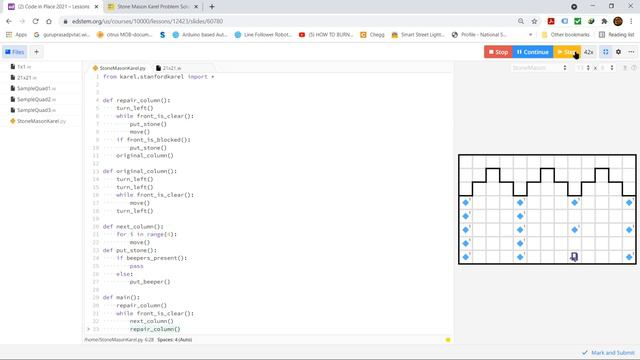Click the line 33 debugger arrow marker

pos(88,329)
